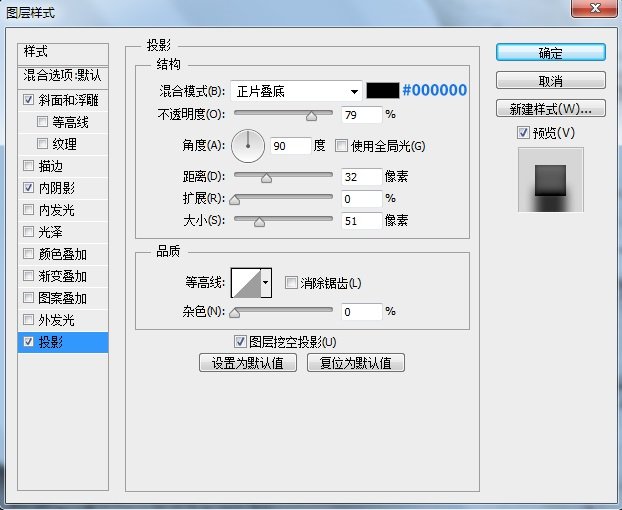Open the 混合模式 dropdown (正片叠底)

coord(296,92)
